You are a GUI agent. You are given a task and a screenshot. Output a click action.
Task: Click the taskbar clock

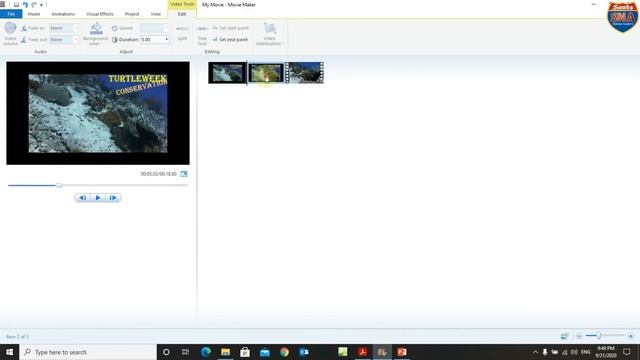(606, 352)
